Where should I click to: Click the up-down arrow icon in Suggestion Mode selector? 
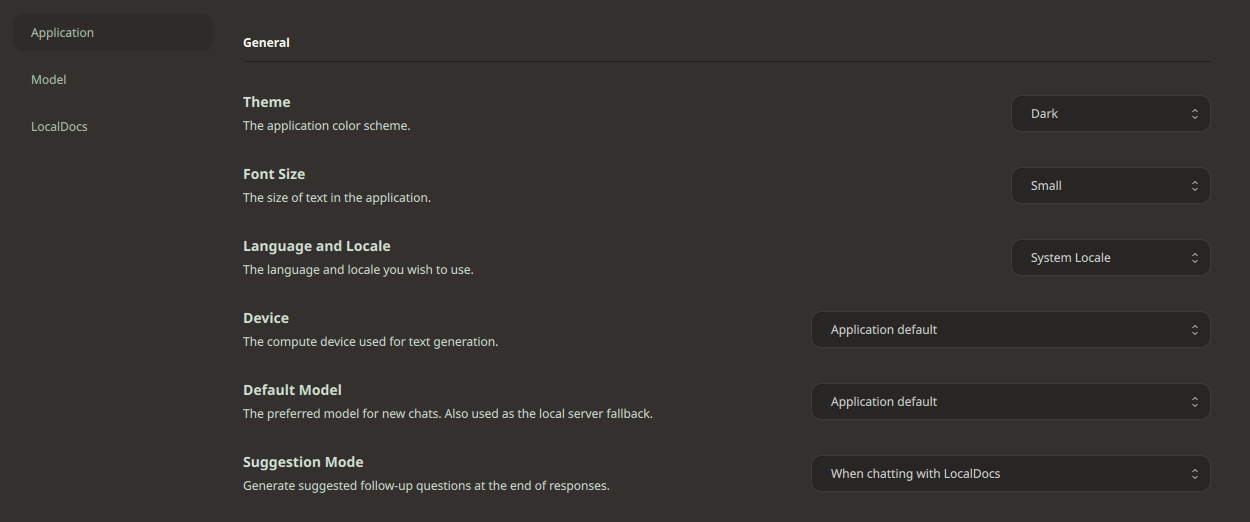pos(1194,474)
